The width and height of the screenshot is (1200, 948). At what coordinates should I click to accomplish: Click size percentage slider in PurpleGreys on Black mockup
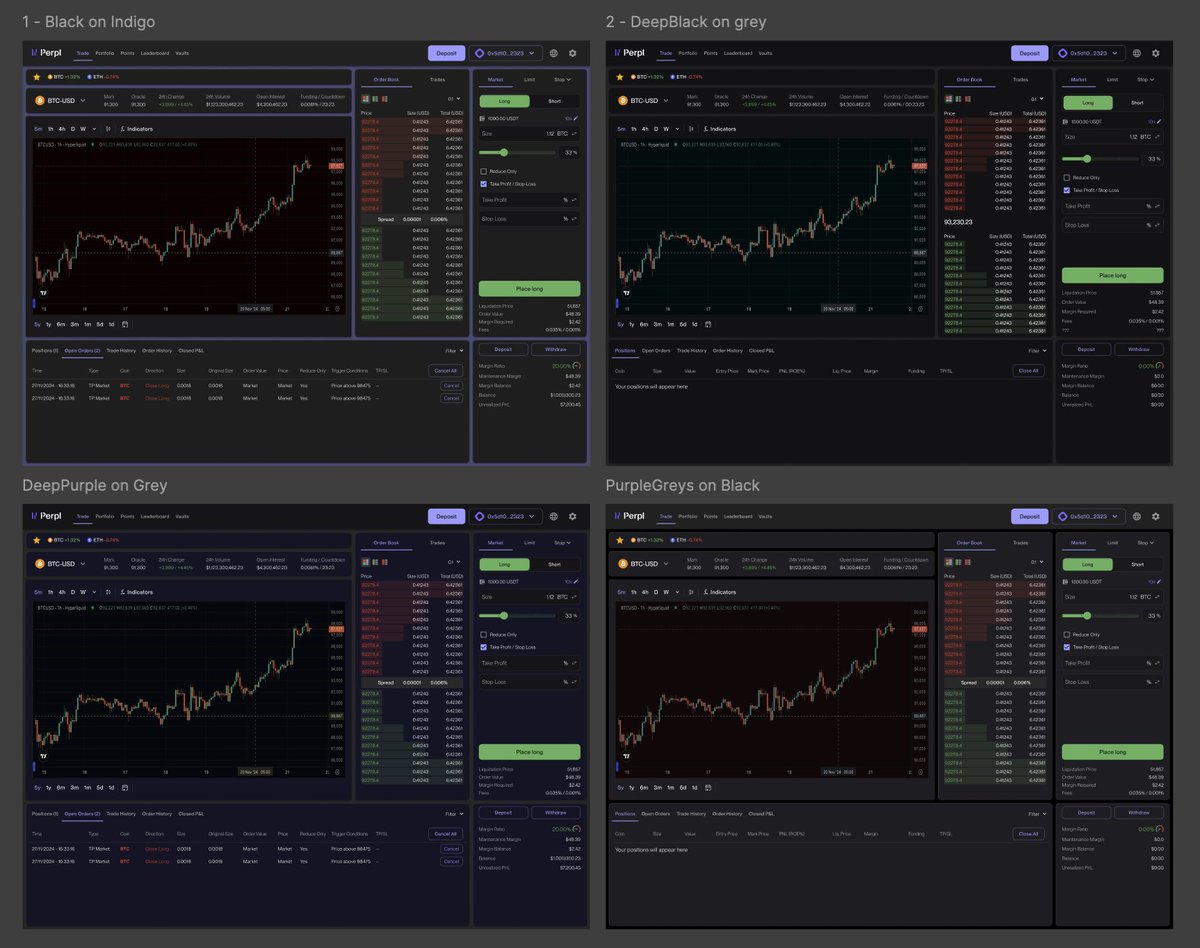point(1100,616)
